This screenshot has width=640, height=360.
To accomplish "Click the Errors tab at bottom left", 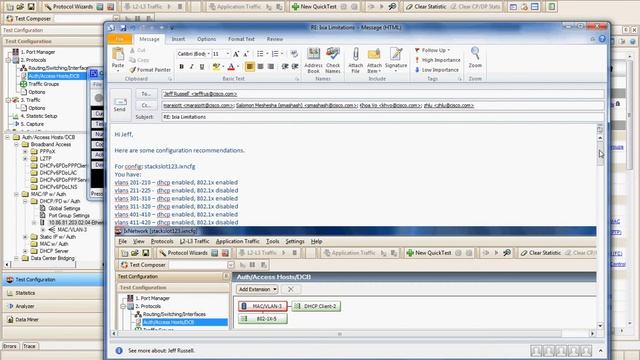I will [10, 346].
